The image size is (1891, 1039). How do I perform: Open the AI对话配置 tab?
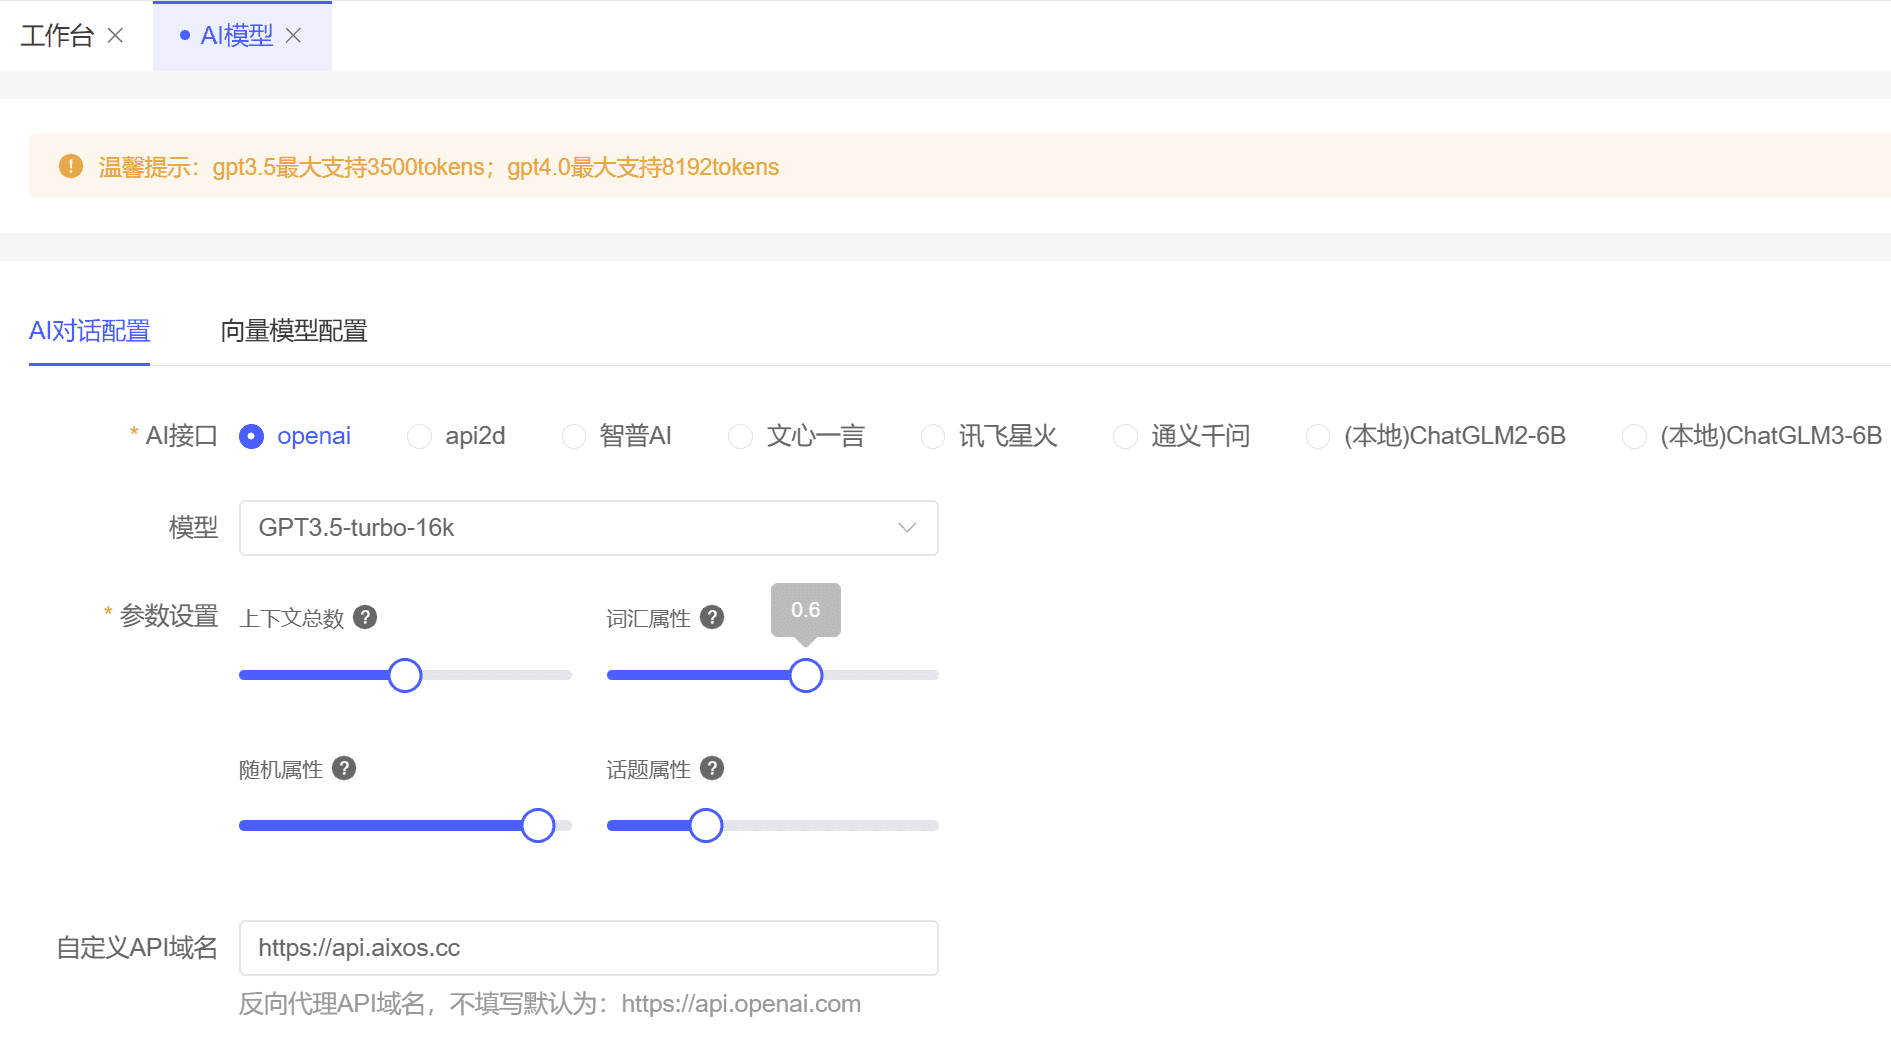click(x=89, y=331)
